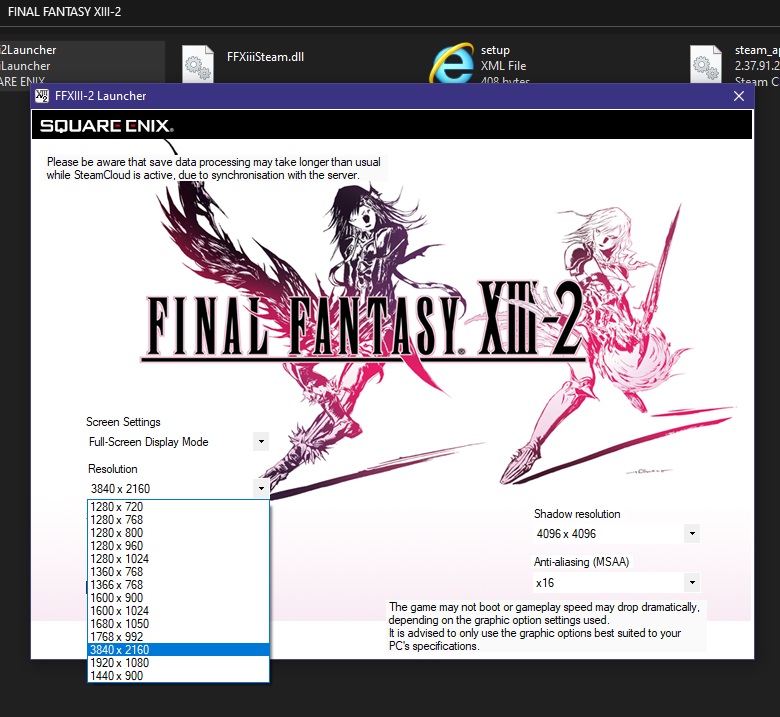Select 1440 x 900 resolution option
The height and width of the screenshot is (717, 780).
point(178,676)
